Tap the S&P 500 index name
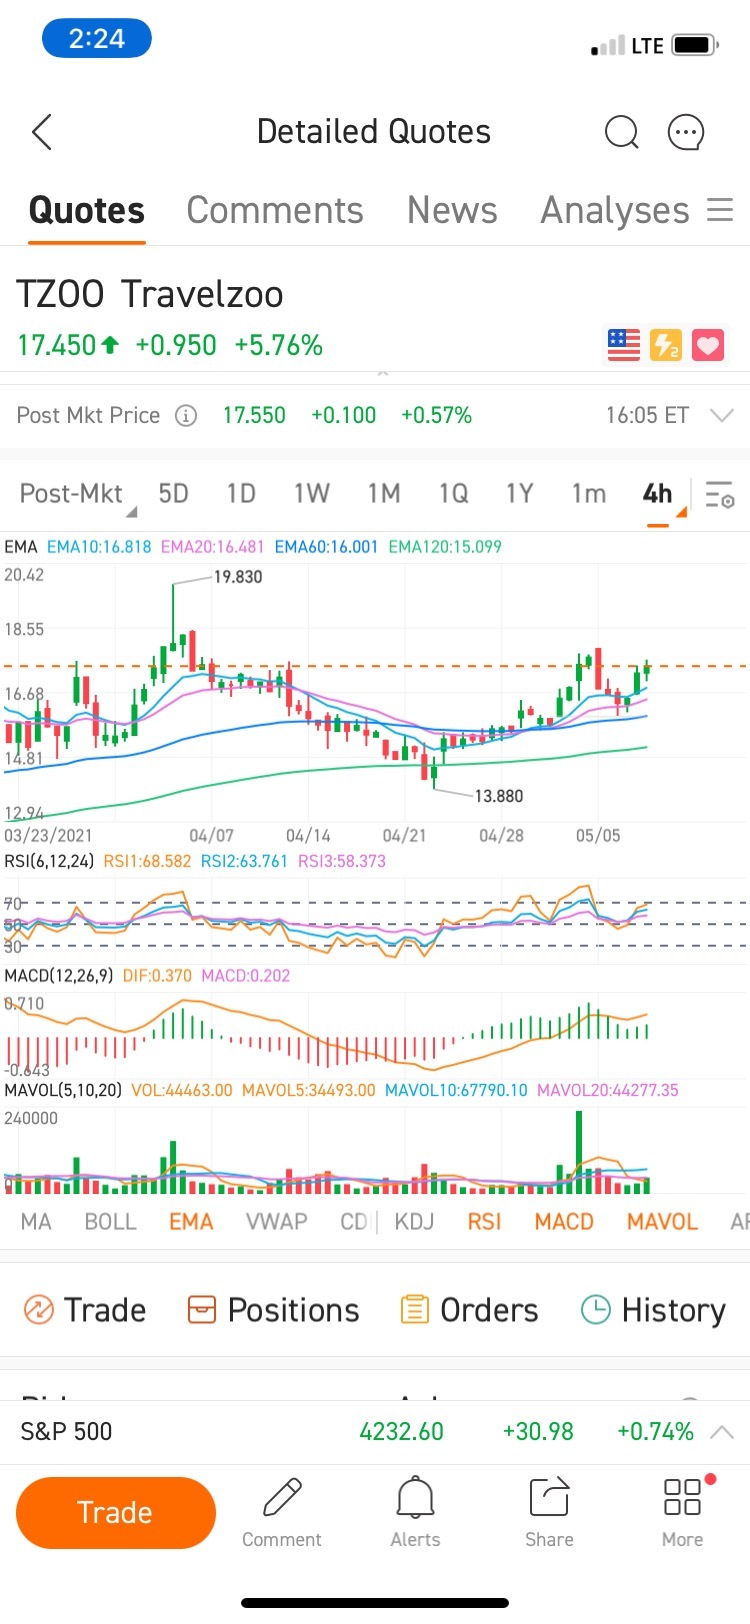 [66, 1432]
